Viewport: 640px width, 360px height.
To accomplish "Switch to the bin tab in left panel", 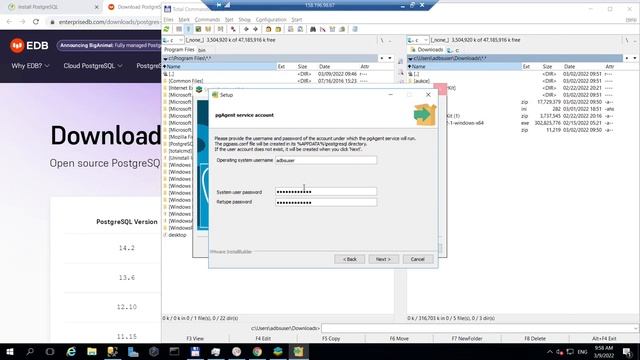I will click(x=202, y=50).
